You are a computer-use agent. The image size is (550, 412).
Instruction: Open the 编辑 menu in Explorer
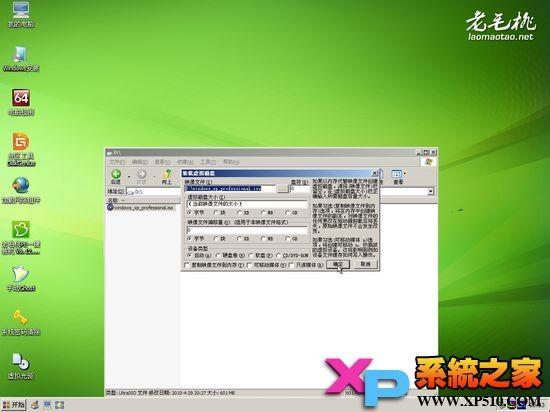click(140, 162)
